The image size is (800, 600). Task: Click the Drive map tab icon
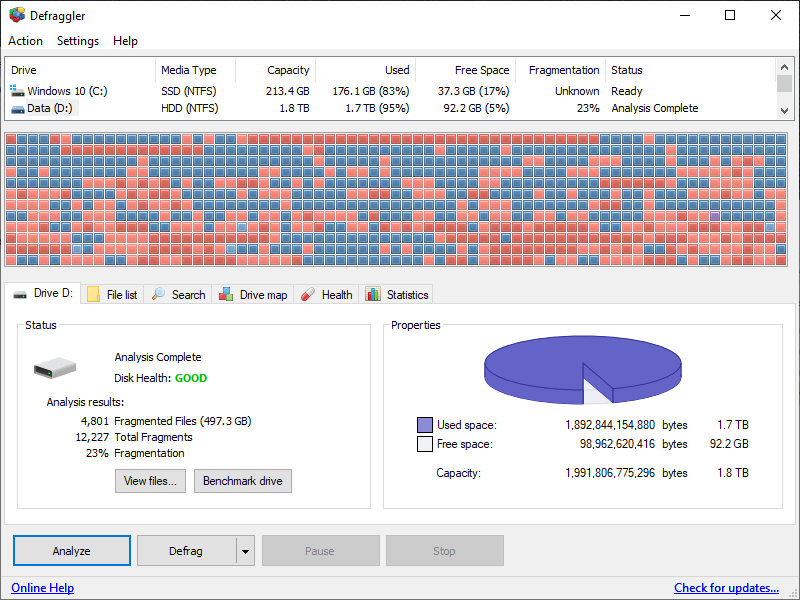point(226,294)
